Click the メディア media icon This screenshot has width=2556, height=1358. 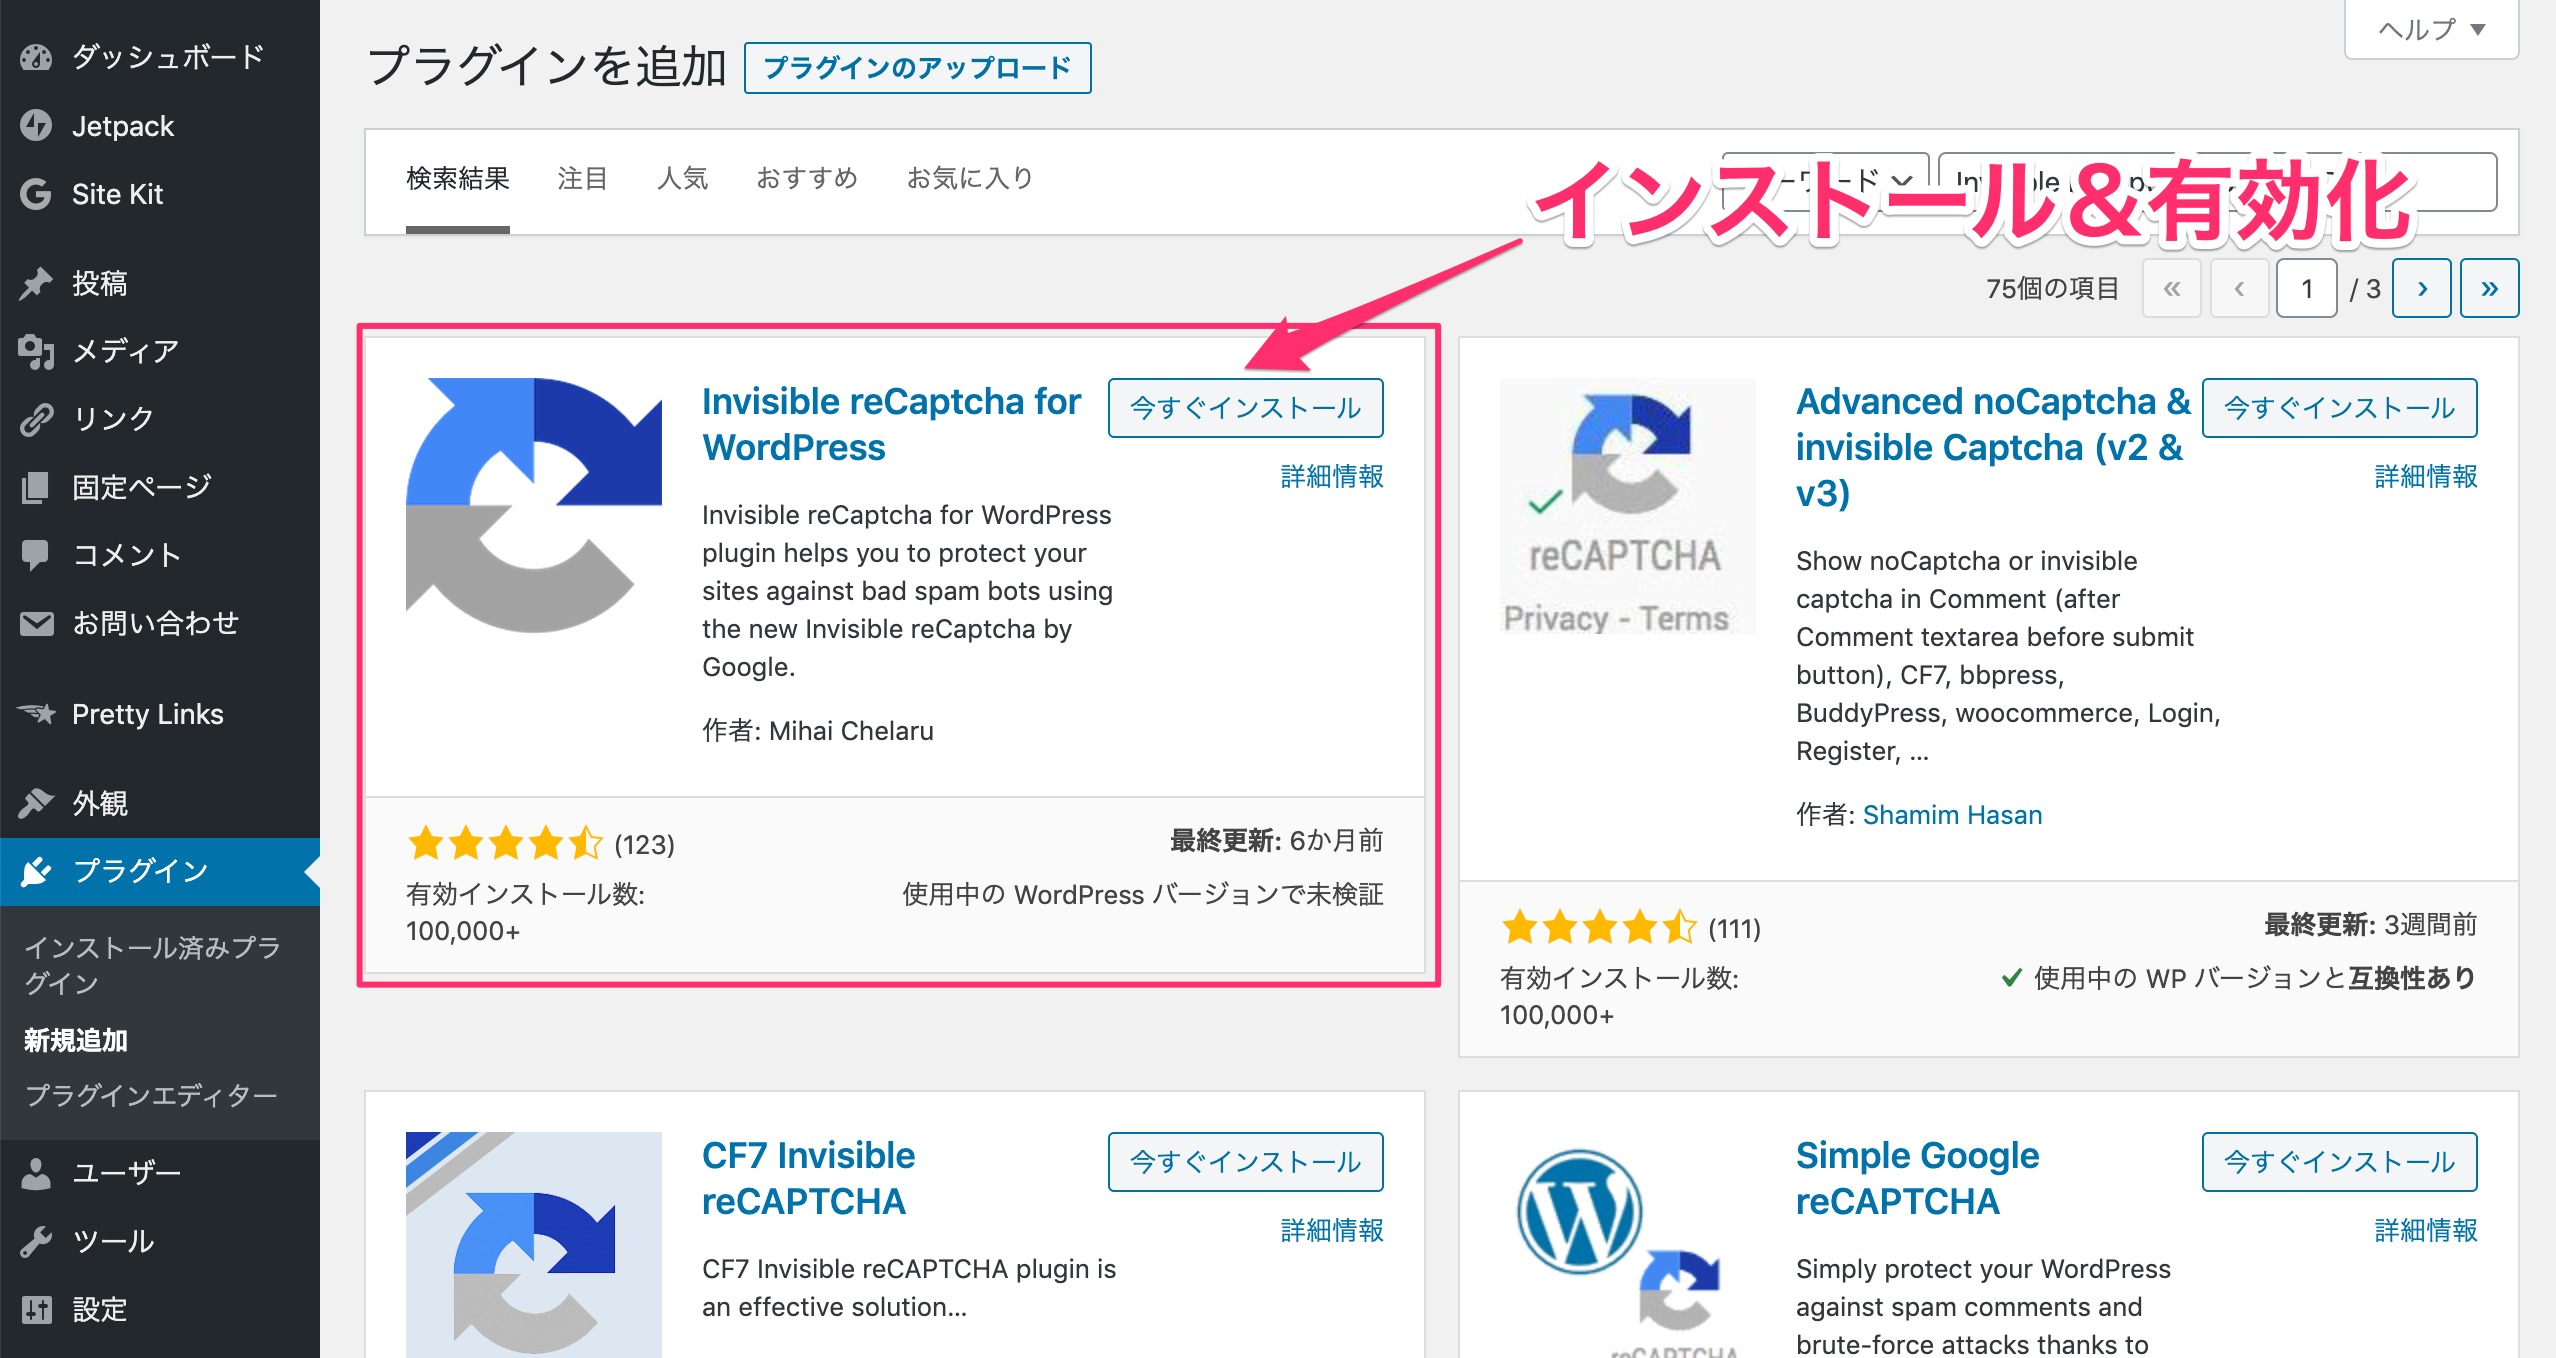coord(36,351)
